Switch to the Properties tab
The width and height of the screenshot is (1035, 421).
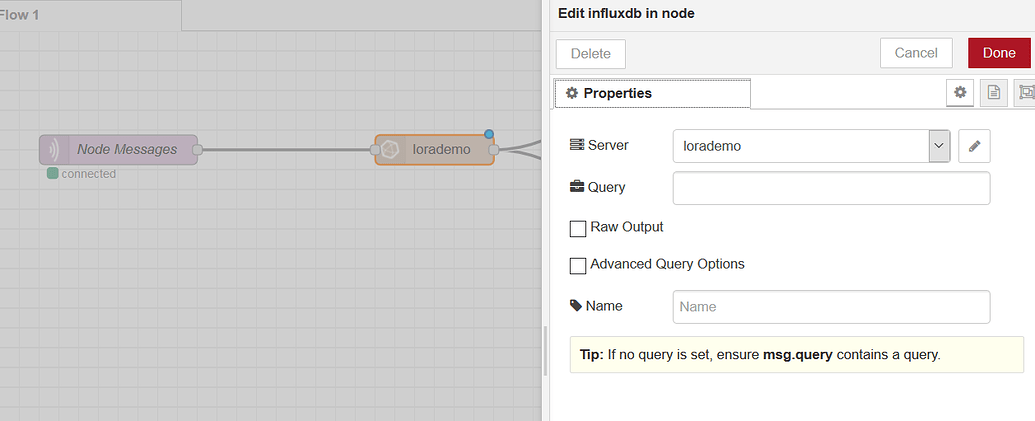point(652,94)
